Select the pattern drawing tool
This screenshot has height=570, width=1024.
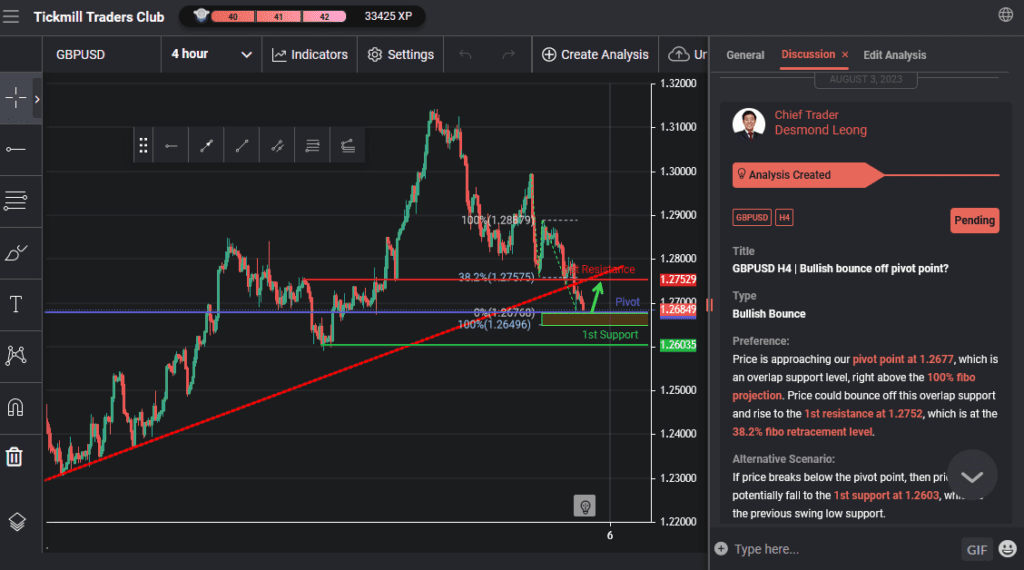(x=16, y=355)
